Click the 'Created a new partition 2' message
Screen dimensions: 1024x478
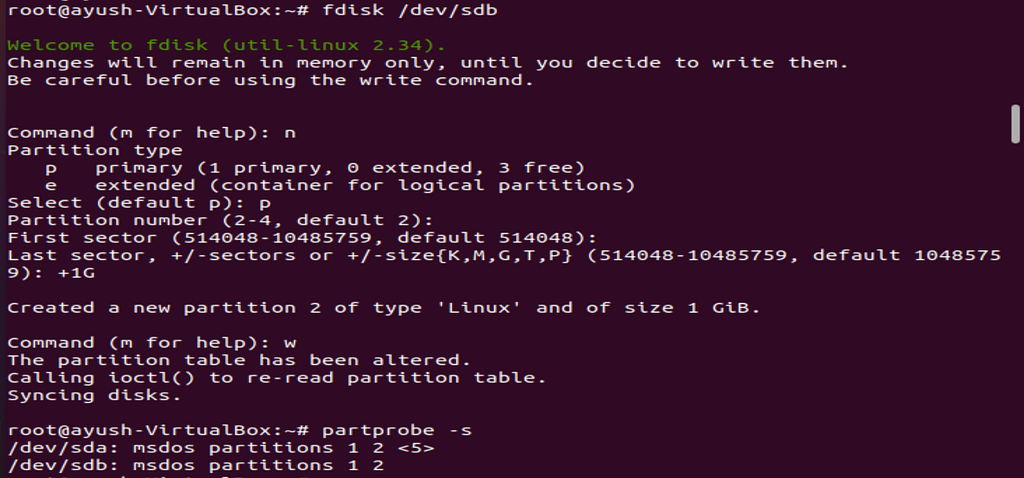tap(383, 308)
